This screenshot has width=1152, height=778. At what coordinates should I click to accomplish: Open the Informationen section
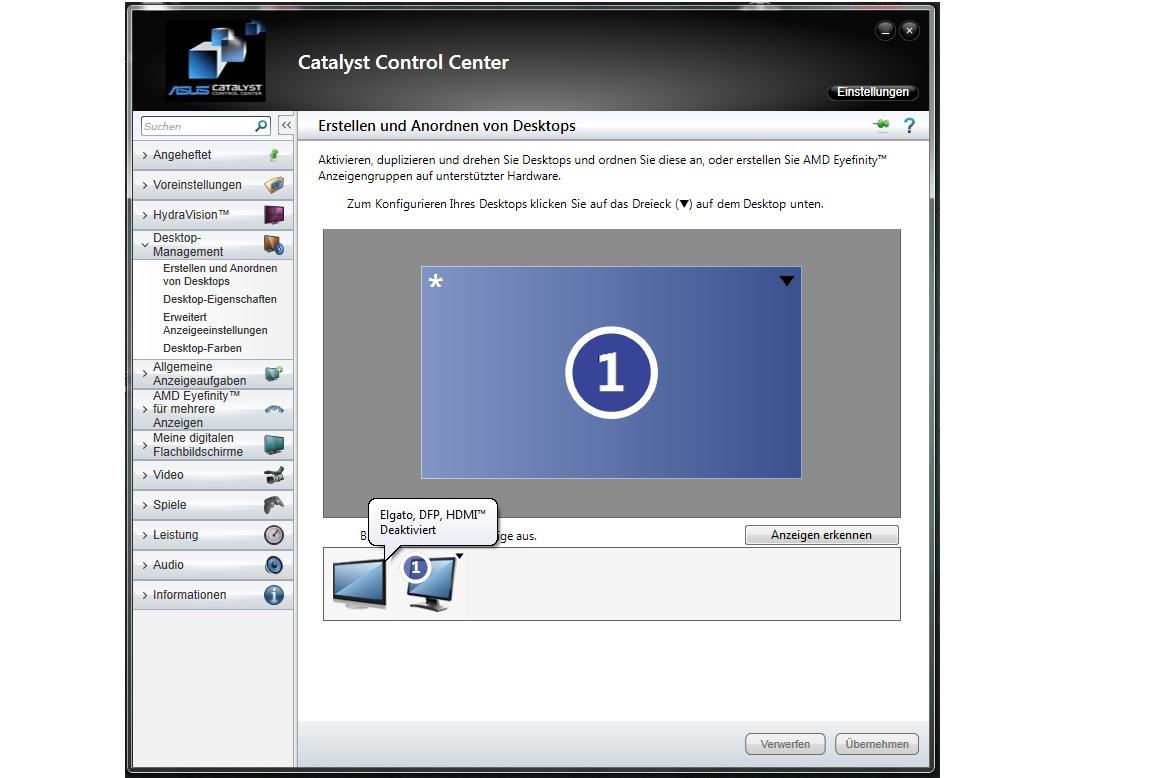coord(213,595)
